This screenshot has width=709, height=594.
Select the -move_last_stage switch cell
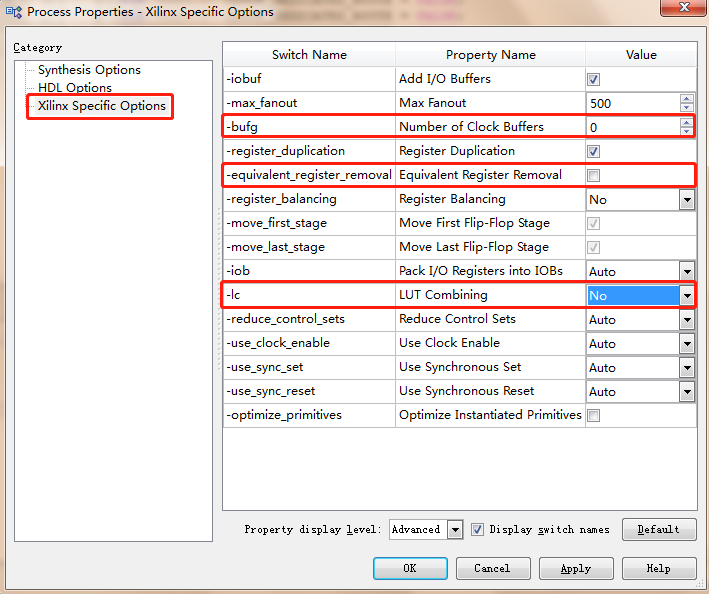[x=309, y=247]
